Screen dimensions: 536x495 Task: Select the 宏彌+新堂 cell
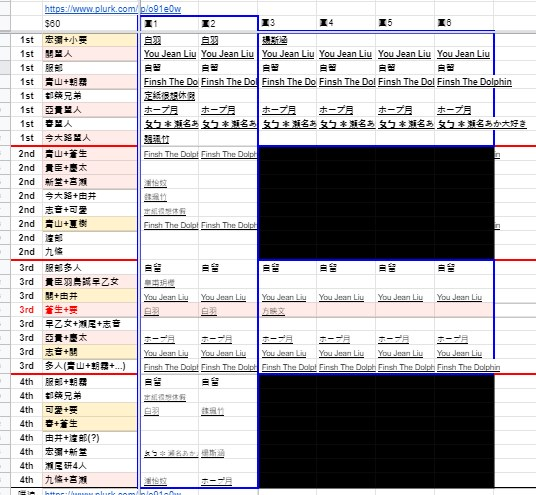tap(90, 452)
